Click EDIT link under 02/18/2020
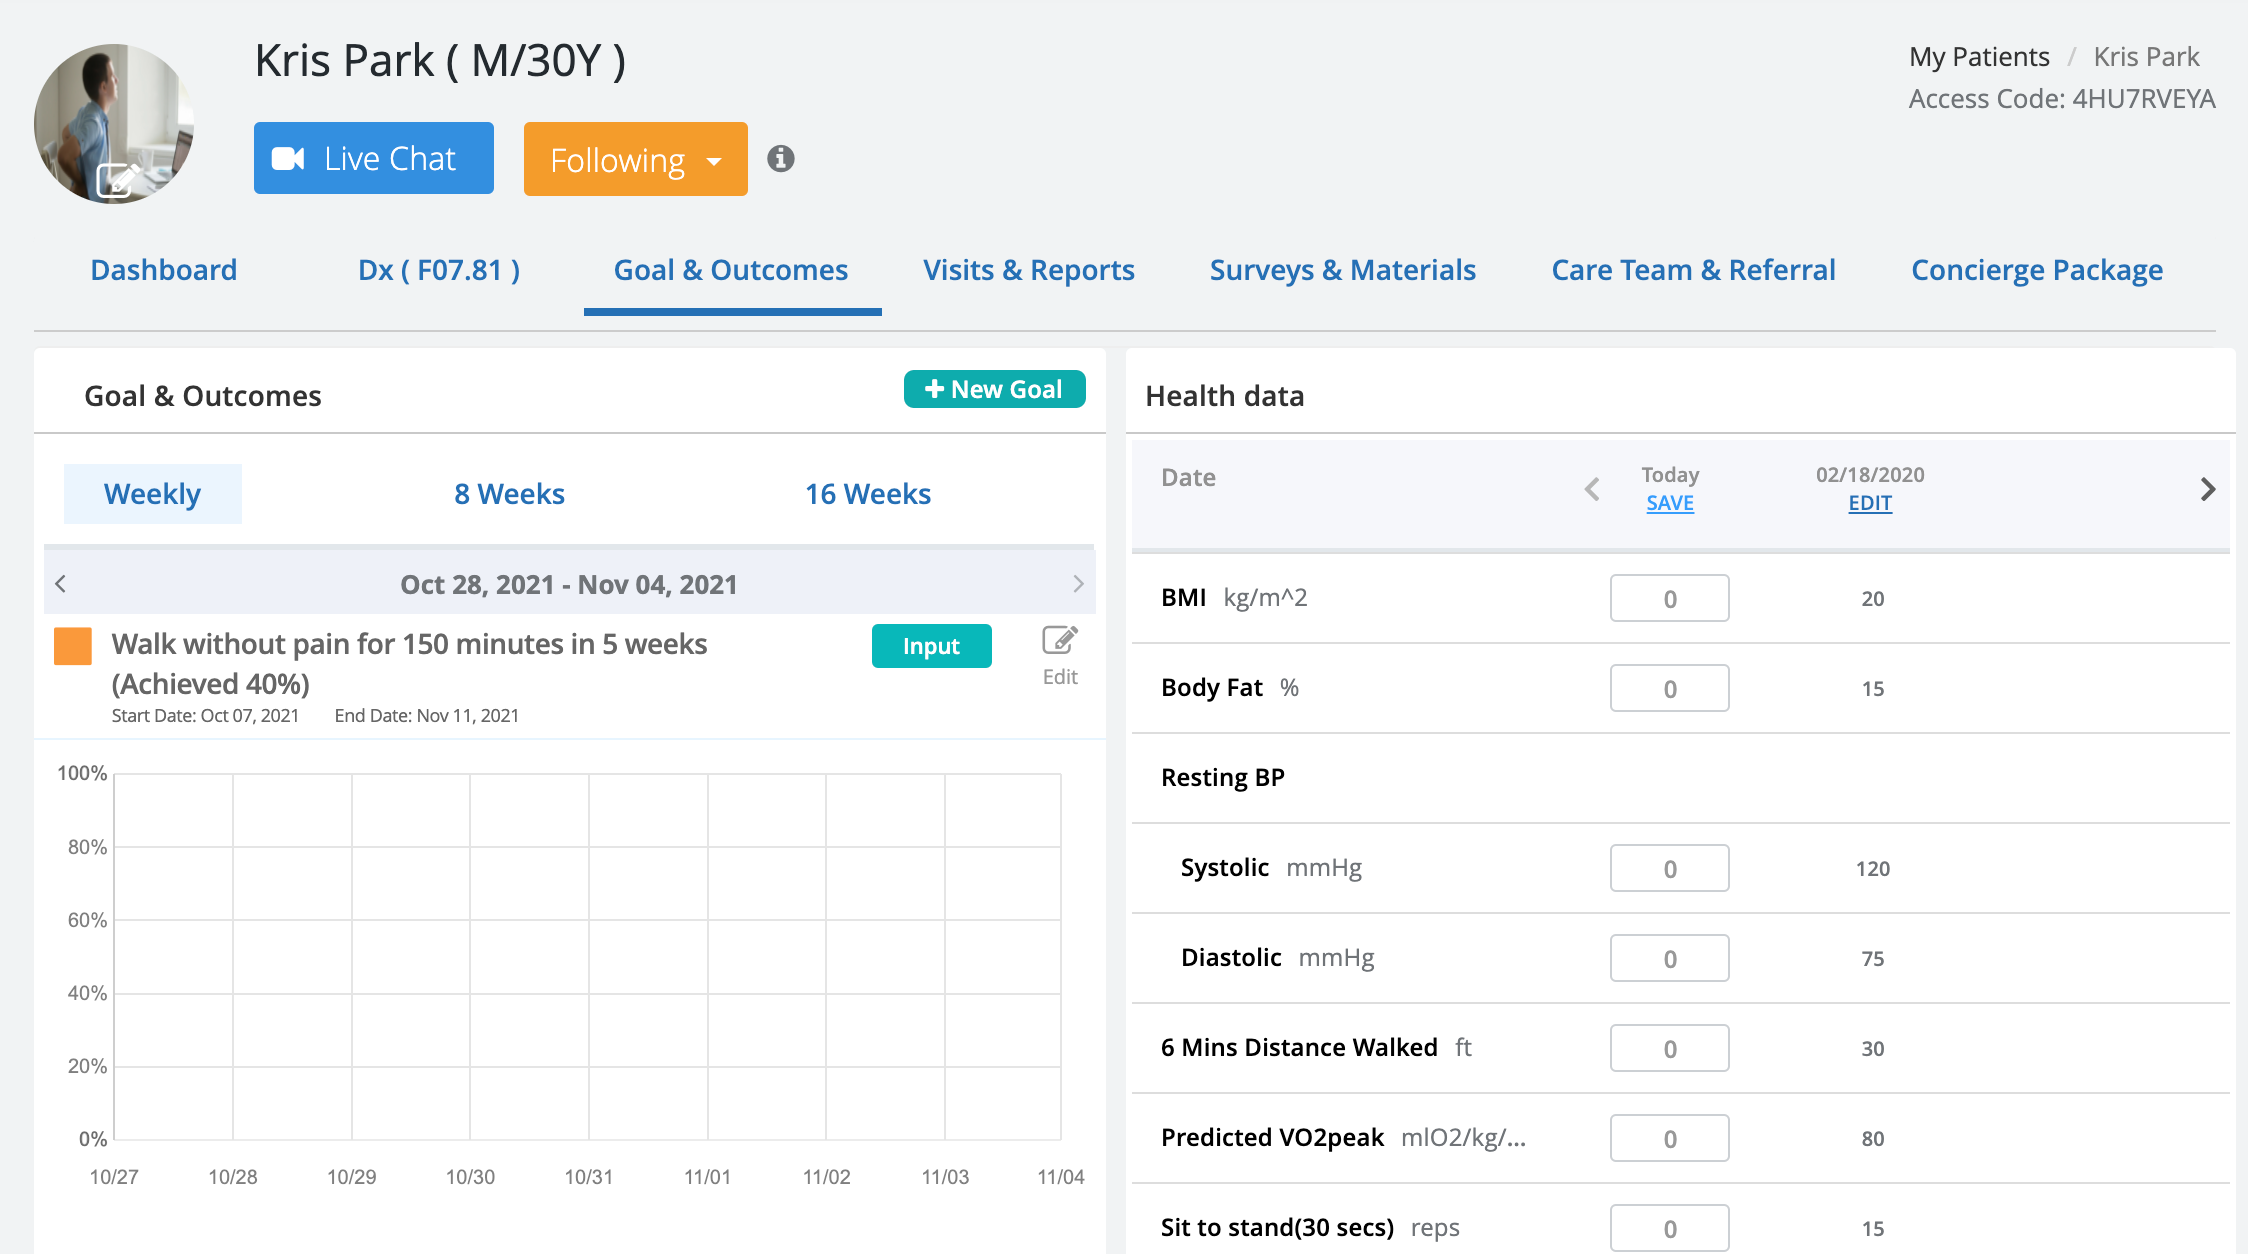 (1869, 503)
